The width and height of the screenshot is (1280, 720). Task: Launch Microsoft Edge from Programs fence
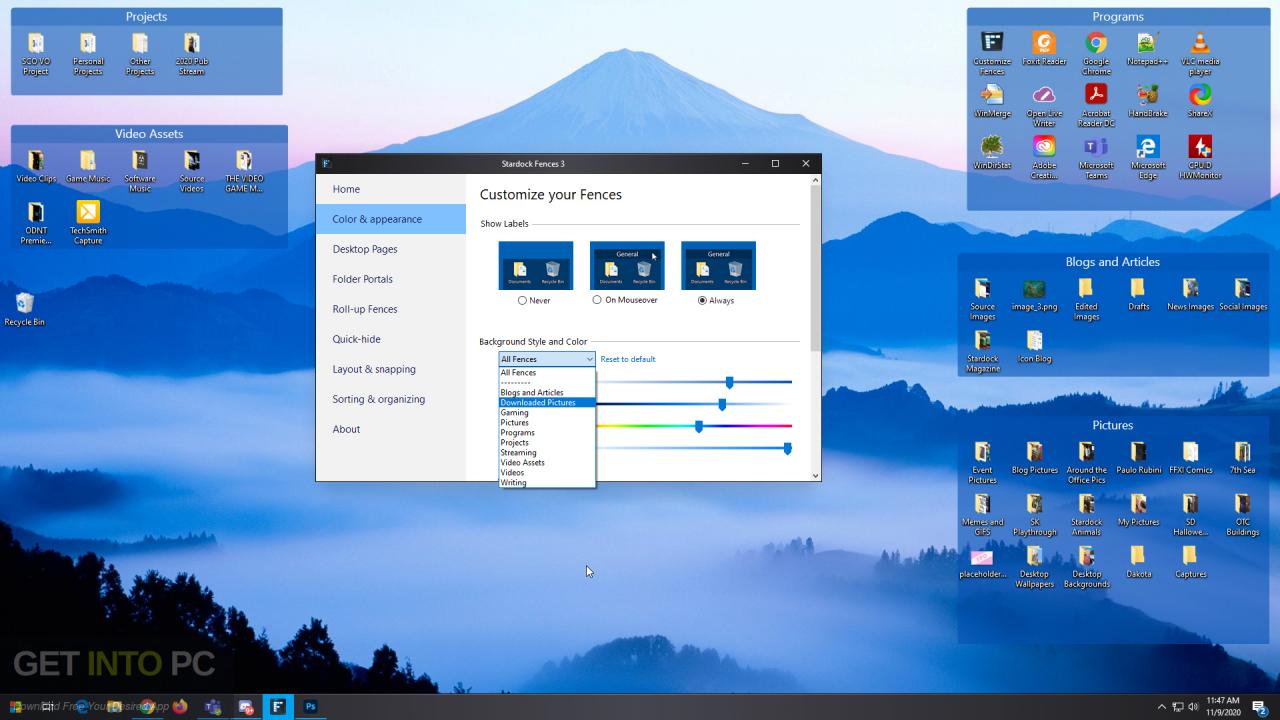(x=1148, y=146)
